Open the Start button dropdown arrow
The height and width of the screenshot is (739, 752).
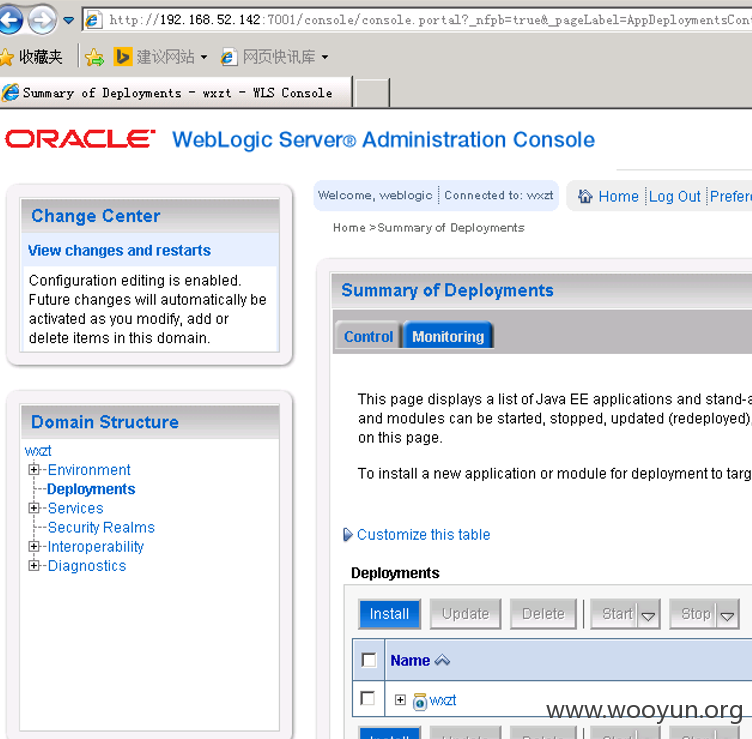(x=648, y=614)
